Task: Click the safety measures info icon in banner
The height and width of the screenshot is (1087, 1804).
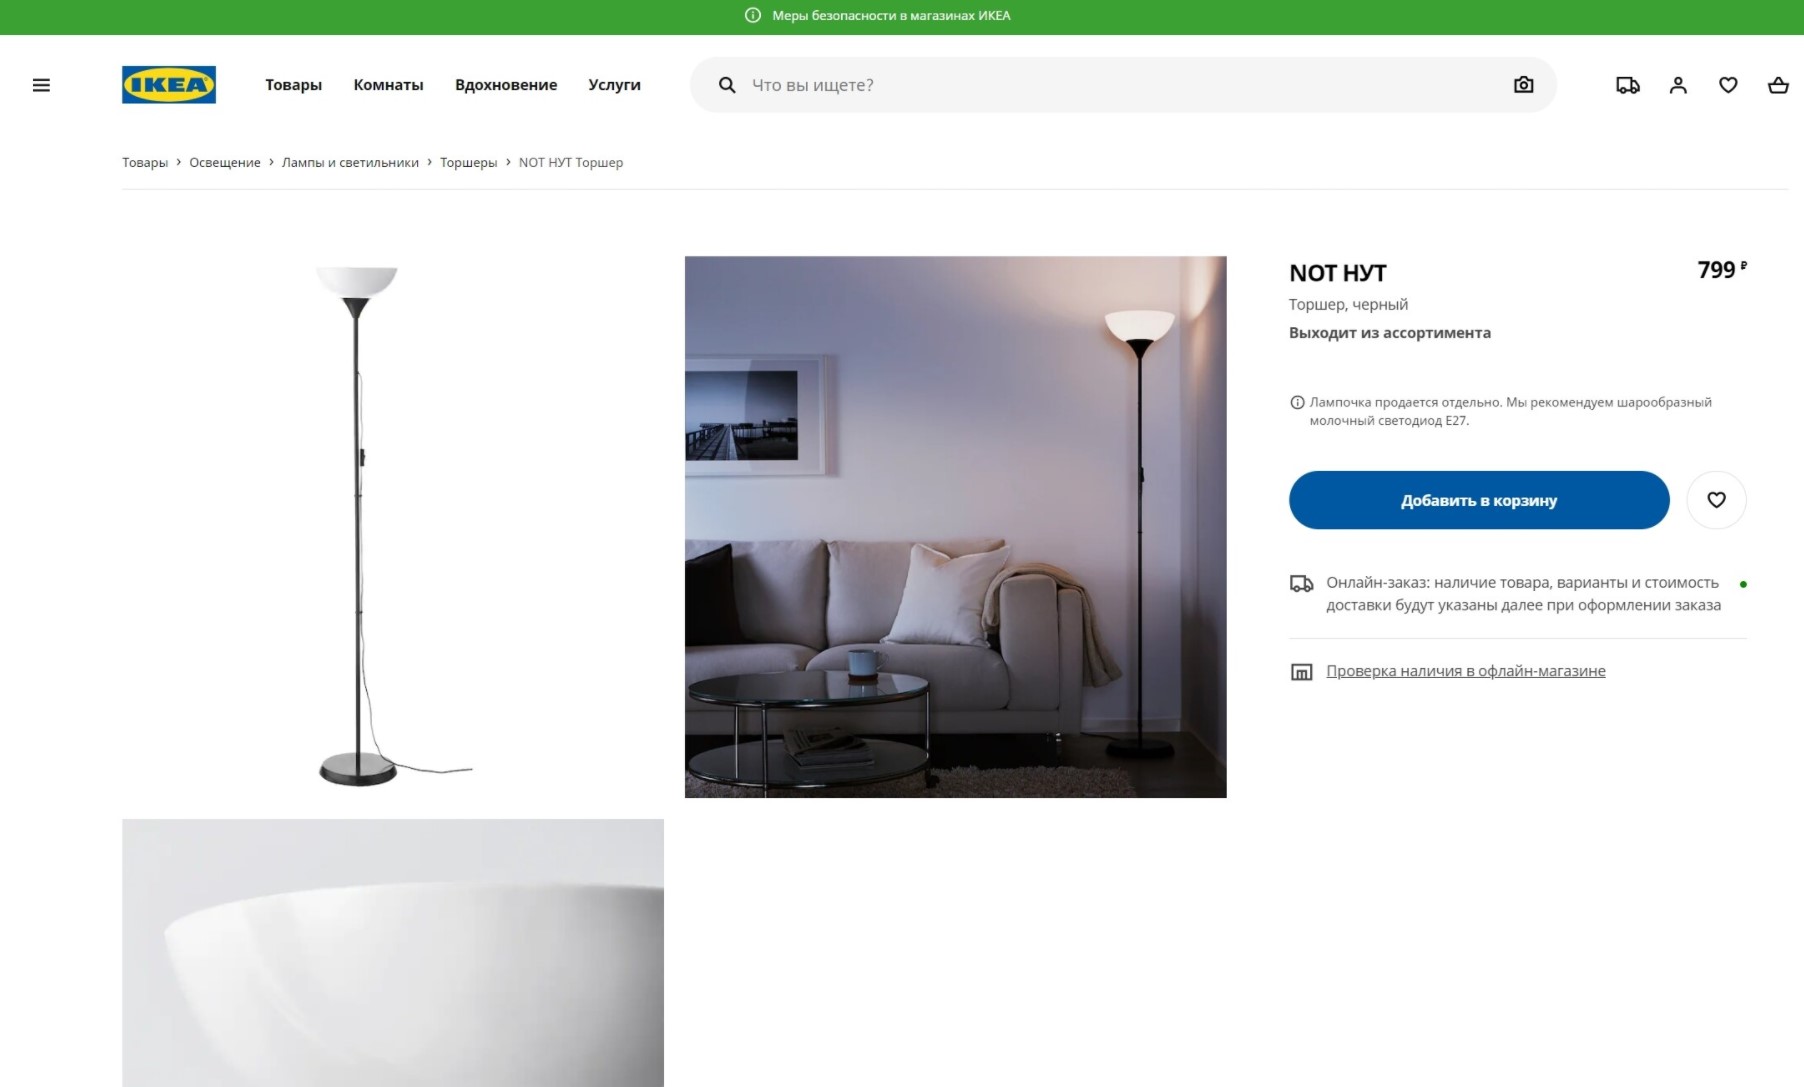Action: [753, 16]
